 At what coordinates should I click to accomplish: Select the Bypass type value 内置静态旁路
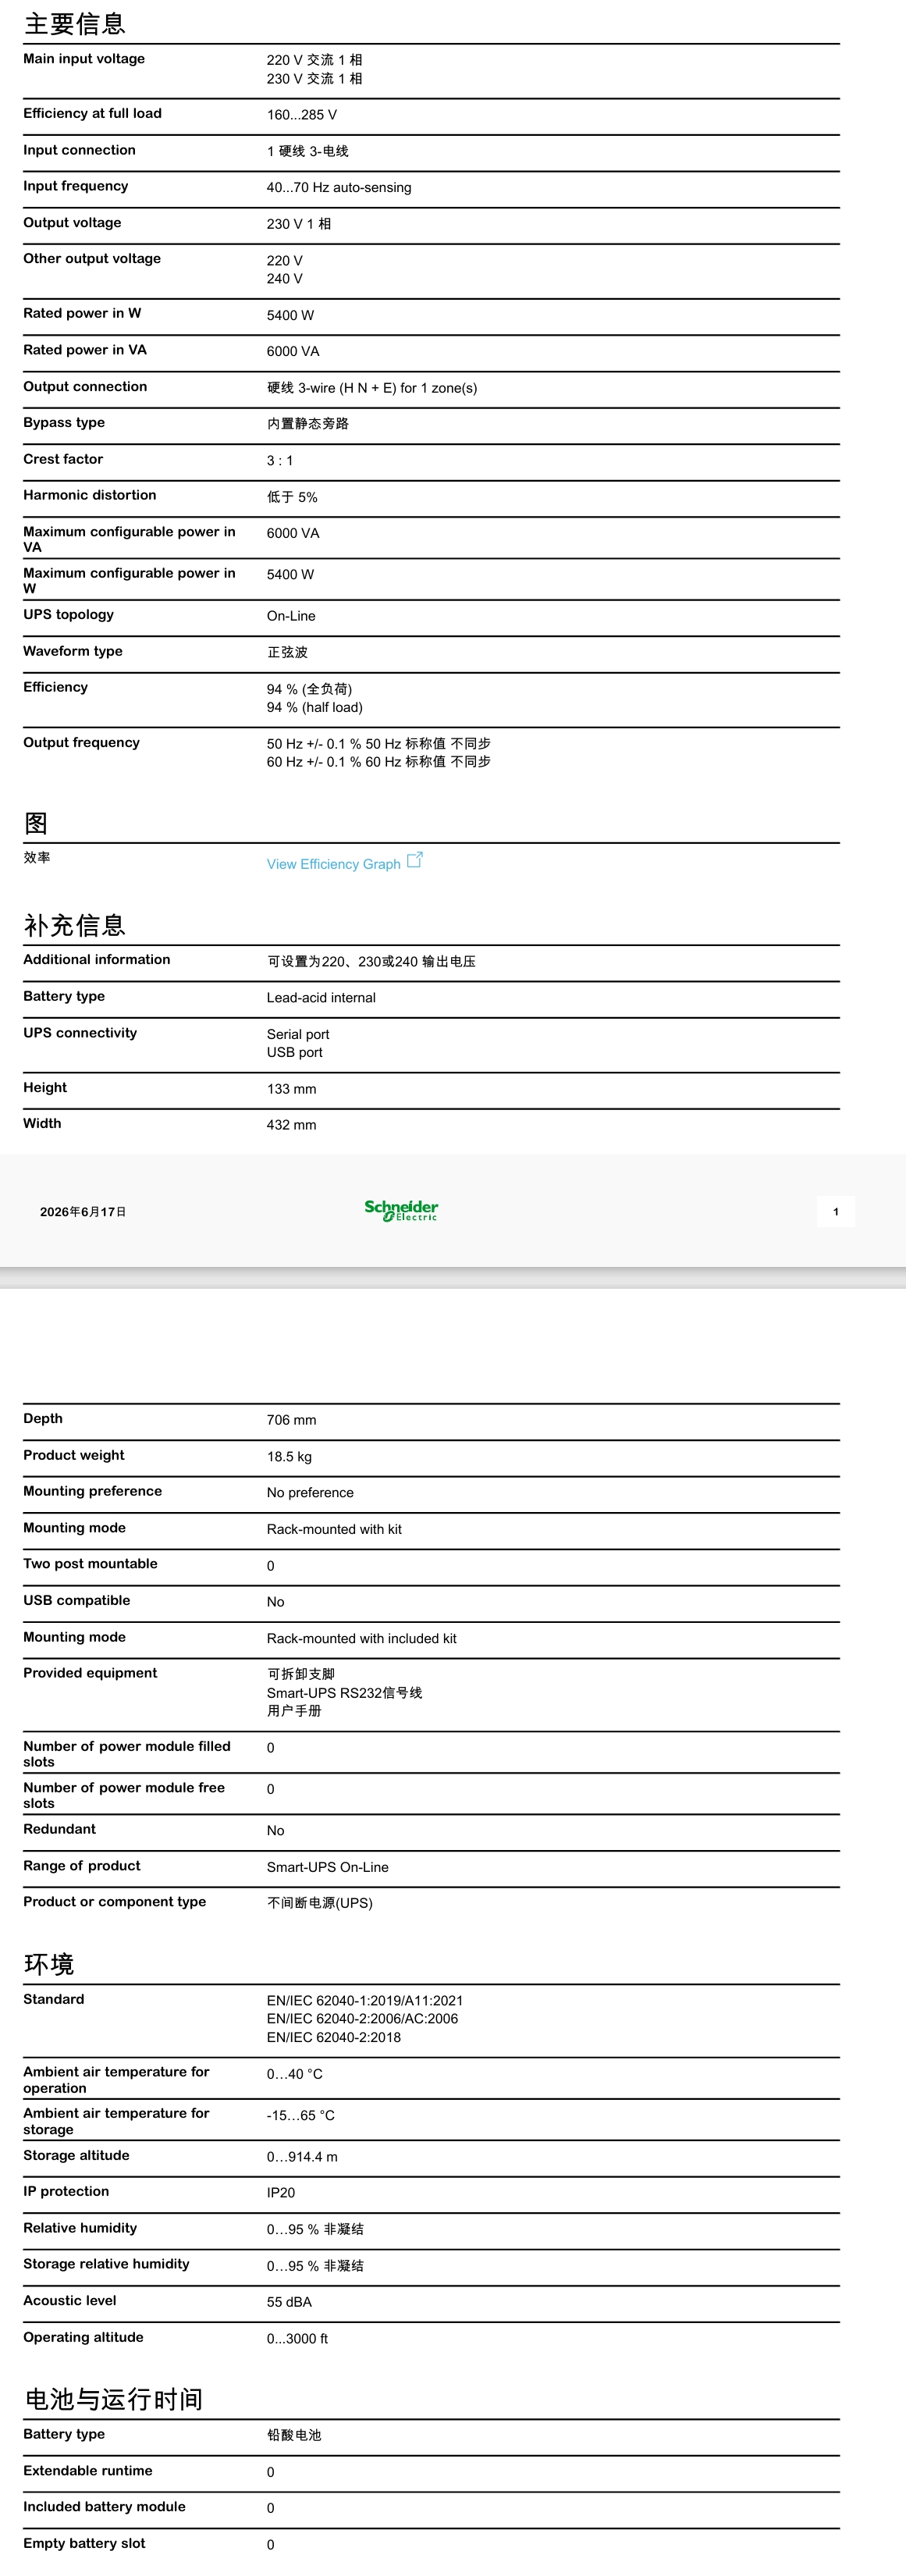pos(308,423)
